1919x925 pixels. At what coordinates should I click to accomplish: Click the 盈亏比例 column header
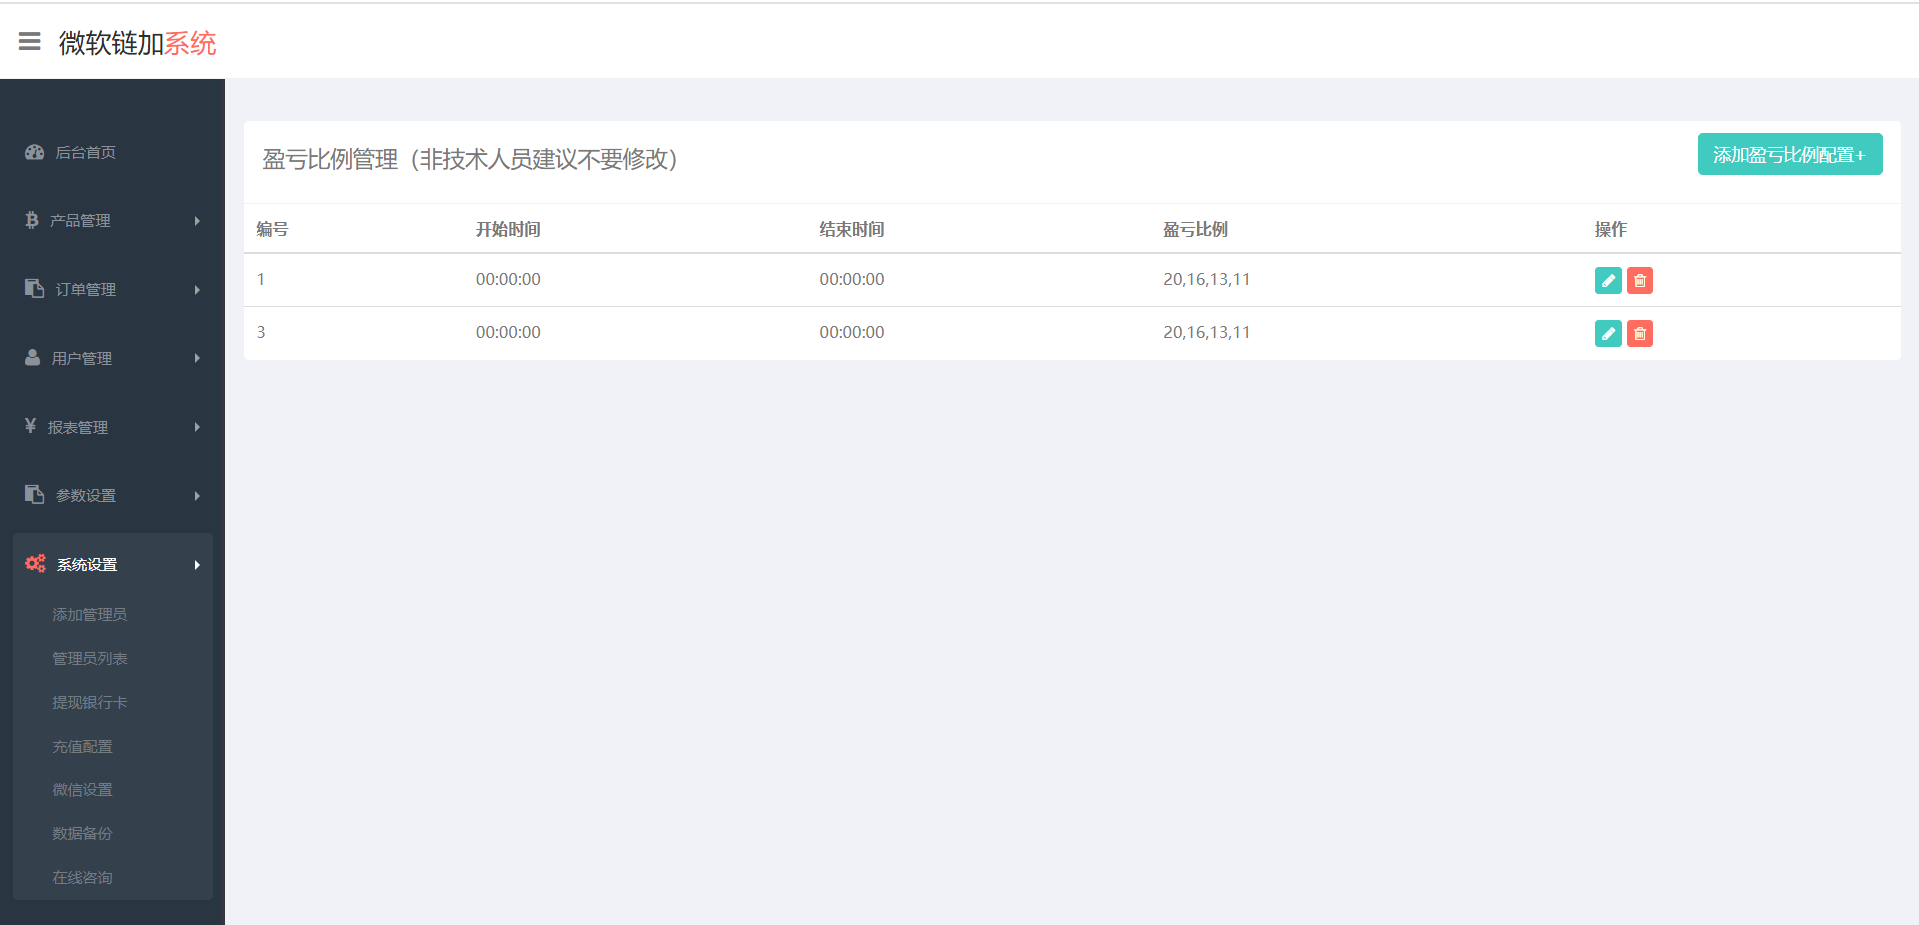[1195, 229]
